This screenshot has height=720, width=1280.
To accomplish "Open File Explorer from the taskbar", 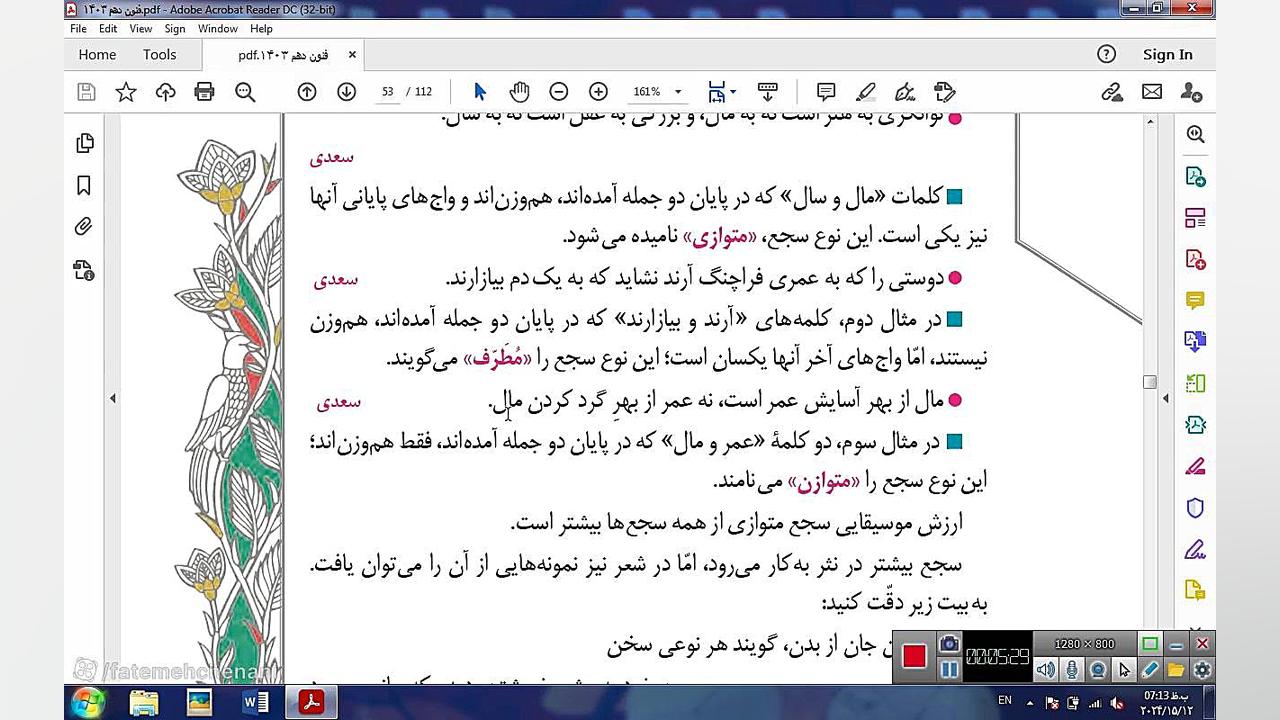I will 144,703.
